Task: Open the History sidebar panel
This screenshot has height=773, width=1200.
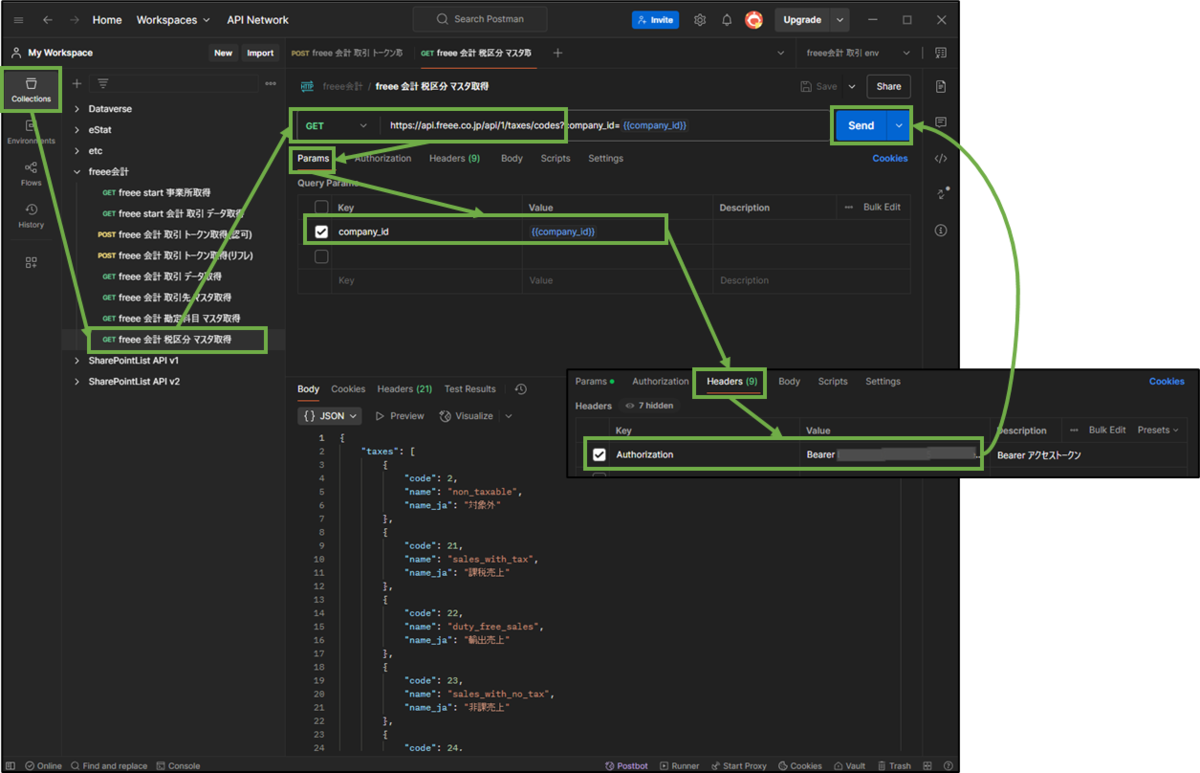Action: [31, 216]
